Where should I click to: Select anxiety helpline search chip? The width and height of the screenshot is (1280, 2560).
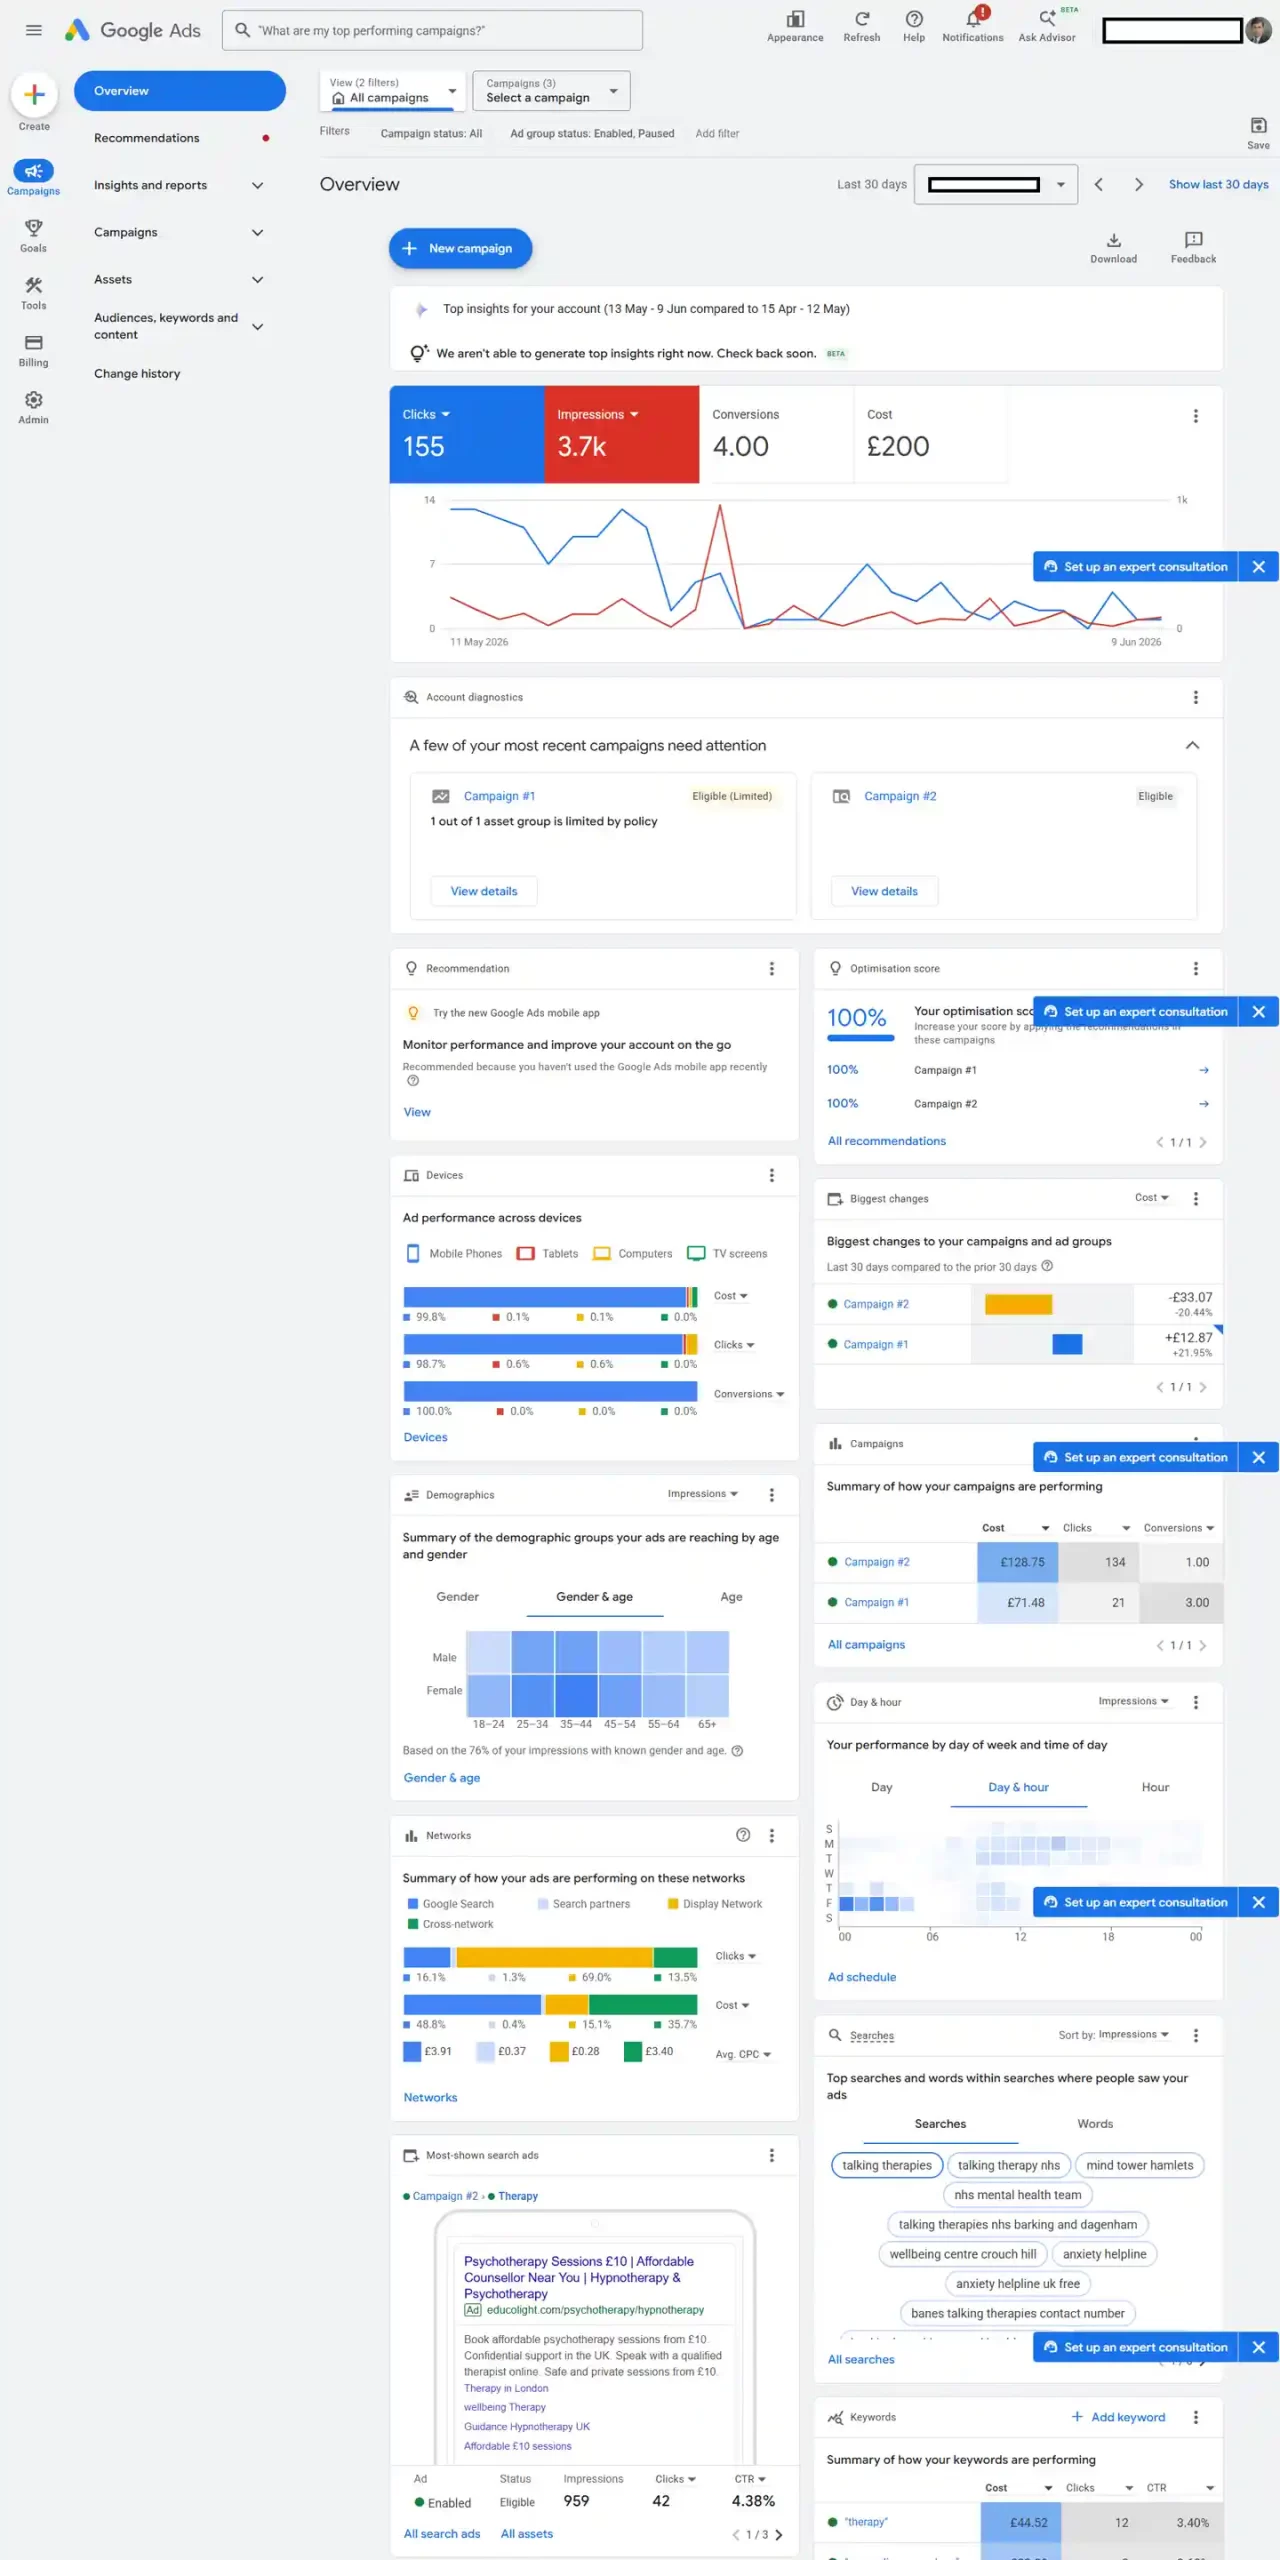coord(1104,2254)
